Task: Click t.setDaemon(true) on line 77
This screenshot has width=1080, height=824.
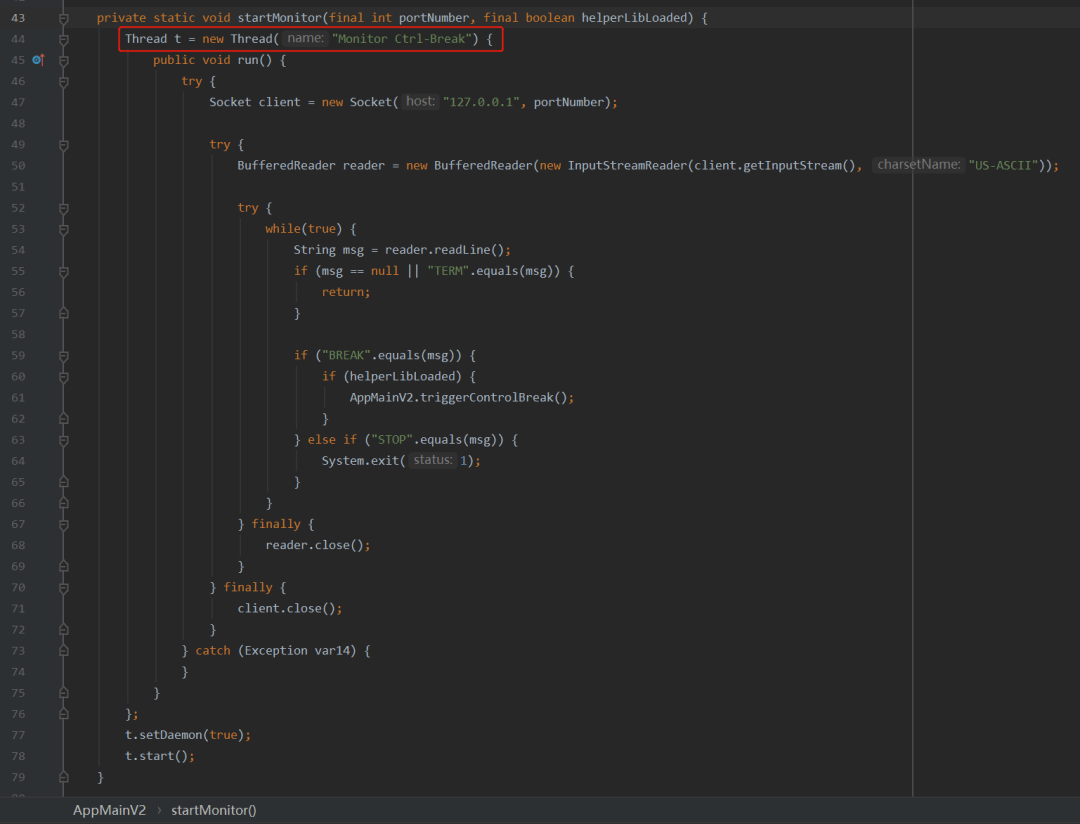Action: [184, 735]
